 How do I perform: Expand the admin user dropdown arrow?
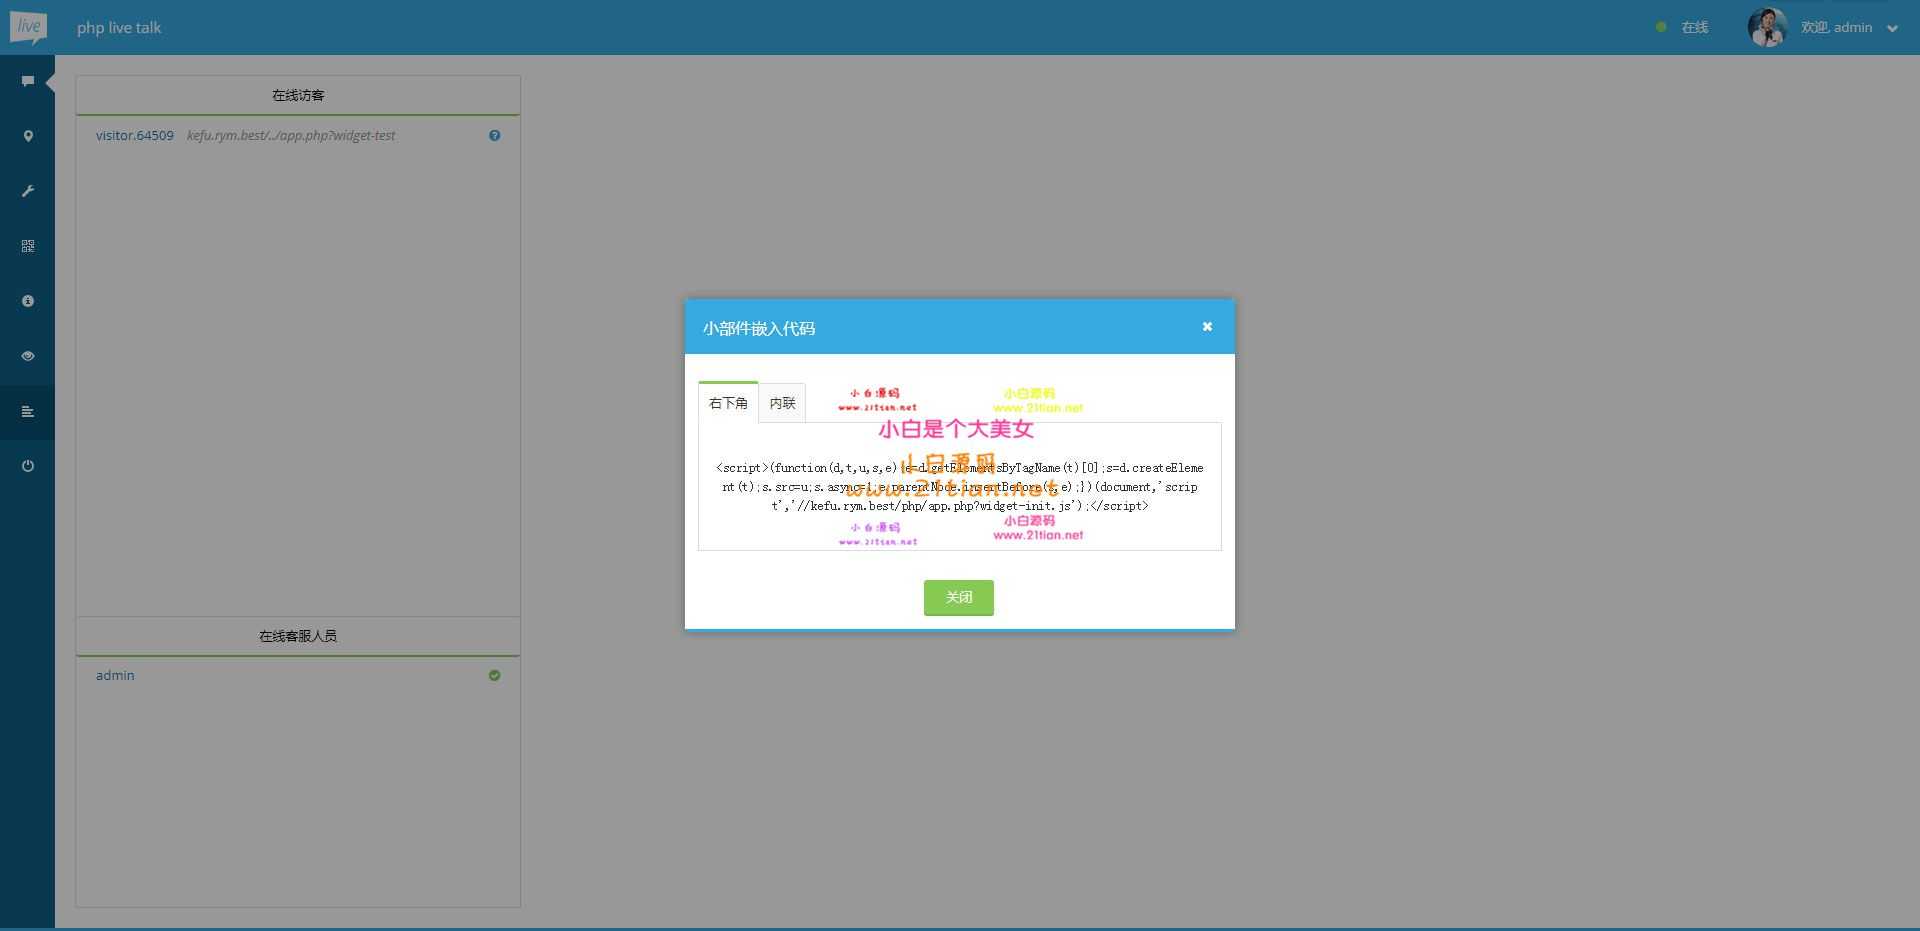pos(1892,28)
